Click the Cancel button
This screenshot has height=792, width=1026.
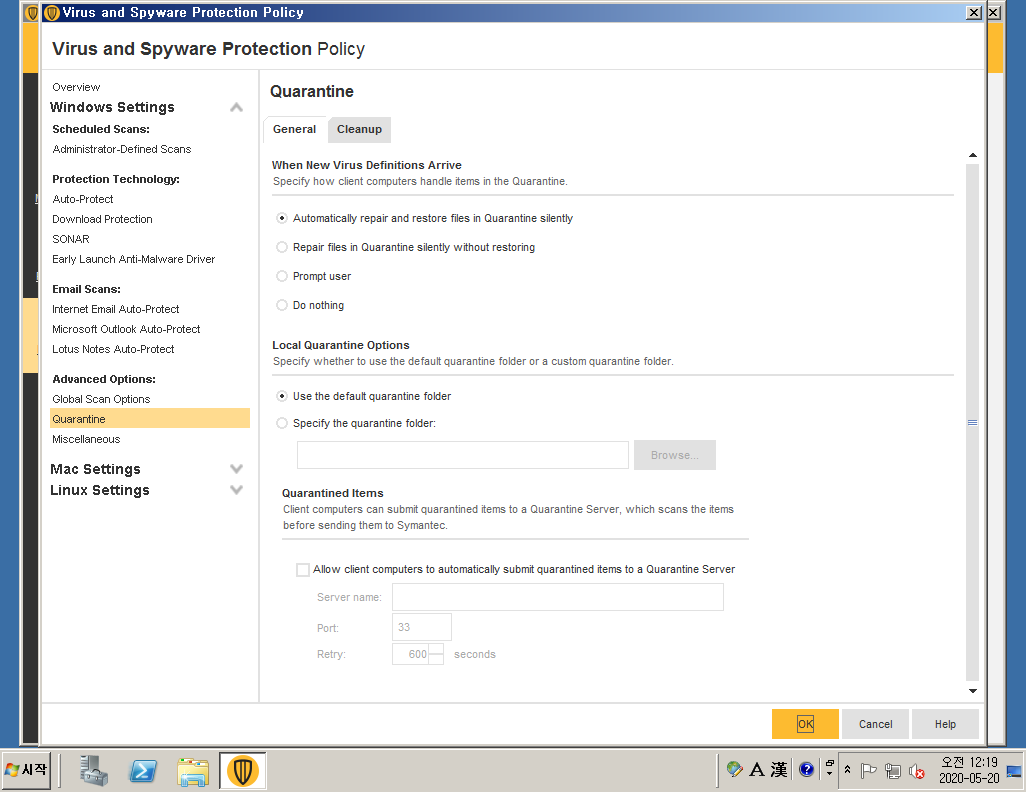click(876, 724)
